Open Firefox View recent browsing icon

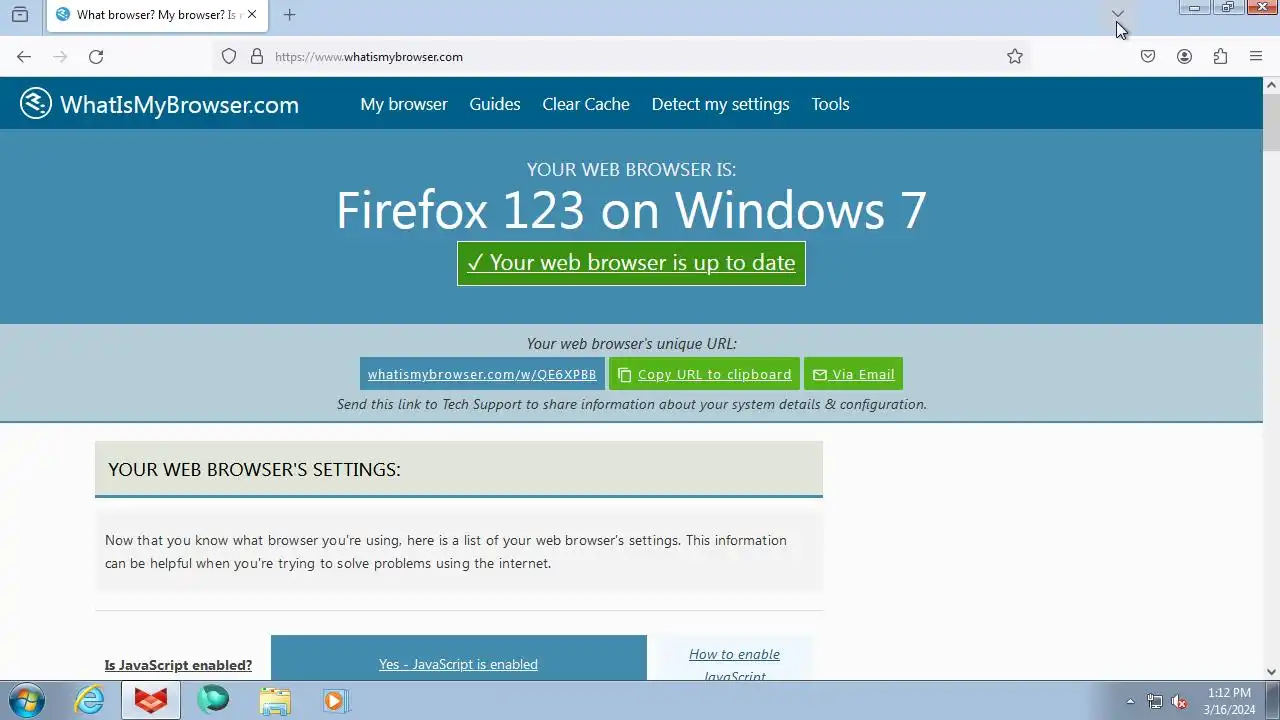[x=20, y=15]
